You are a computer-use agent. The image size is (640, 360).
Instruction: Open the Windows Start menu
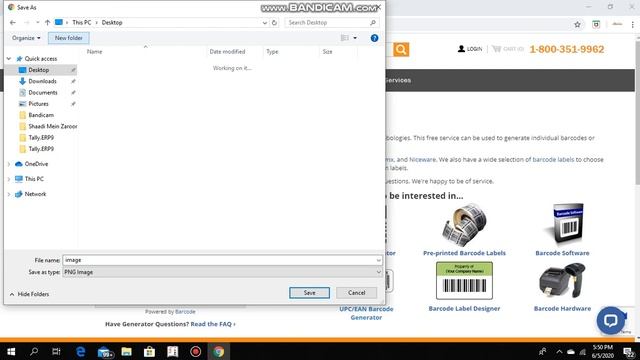click(11, 351)
